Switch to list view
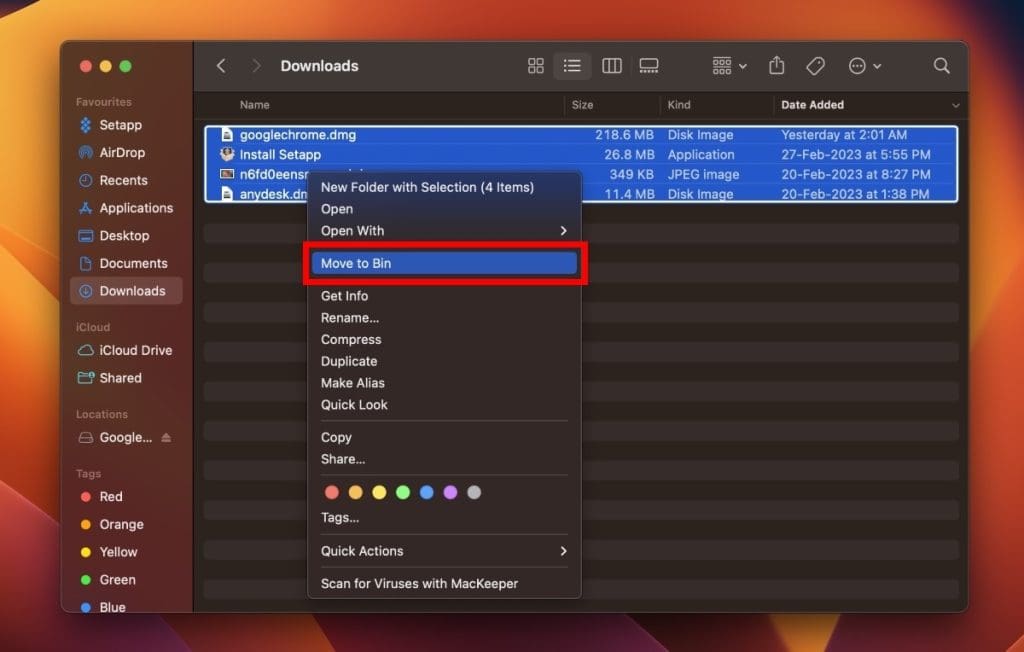Viewport: 1024px width, 652px height. 572,66
